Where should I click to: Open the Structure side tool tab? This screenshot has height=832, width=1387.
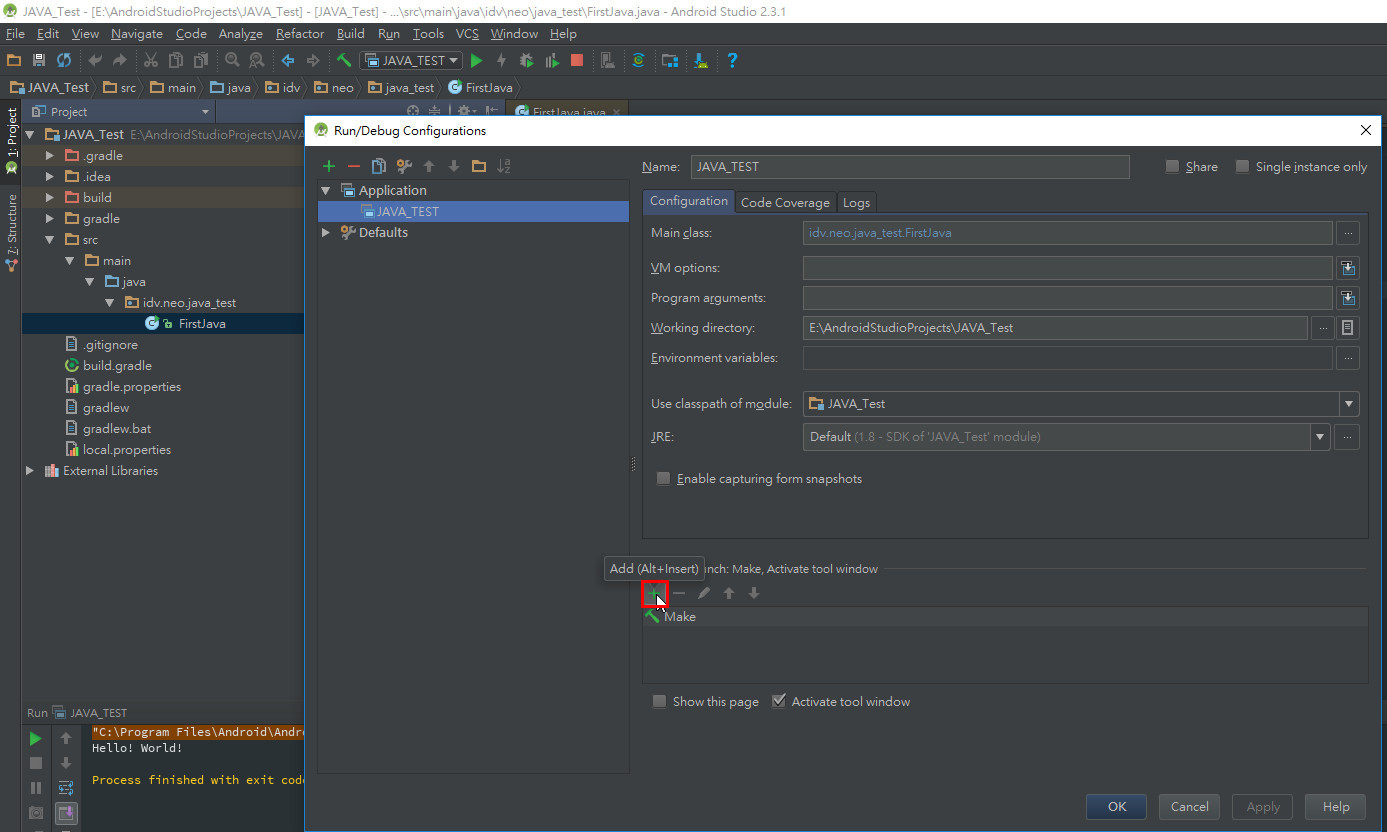tap(12, 232)
